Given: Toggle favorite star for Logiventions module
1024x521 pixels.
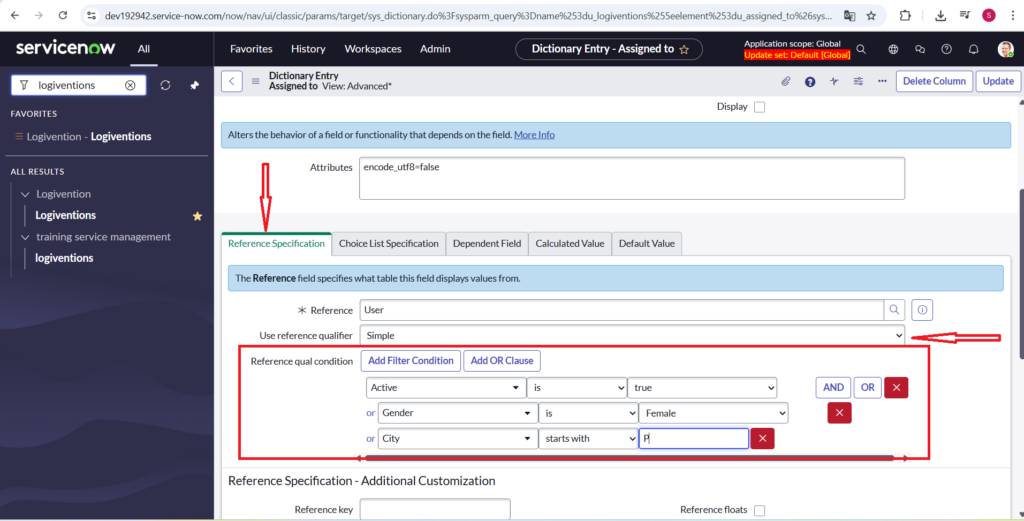Looking at the screenshot, I should click(x=197, y=215).
